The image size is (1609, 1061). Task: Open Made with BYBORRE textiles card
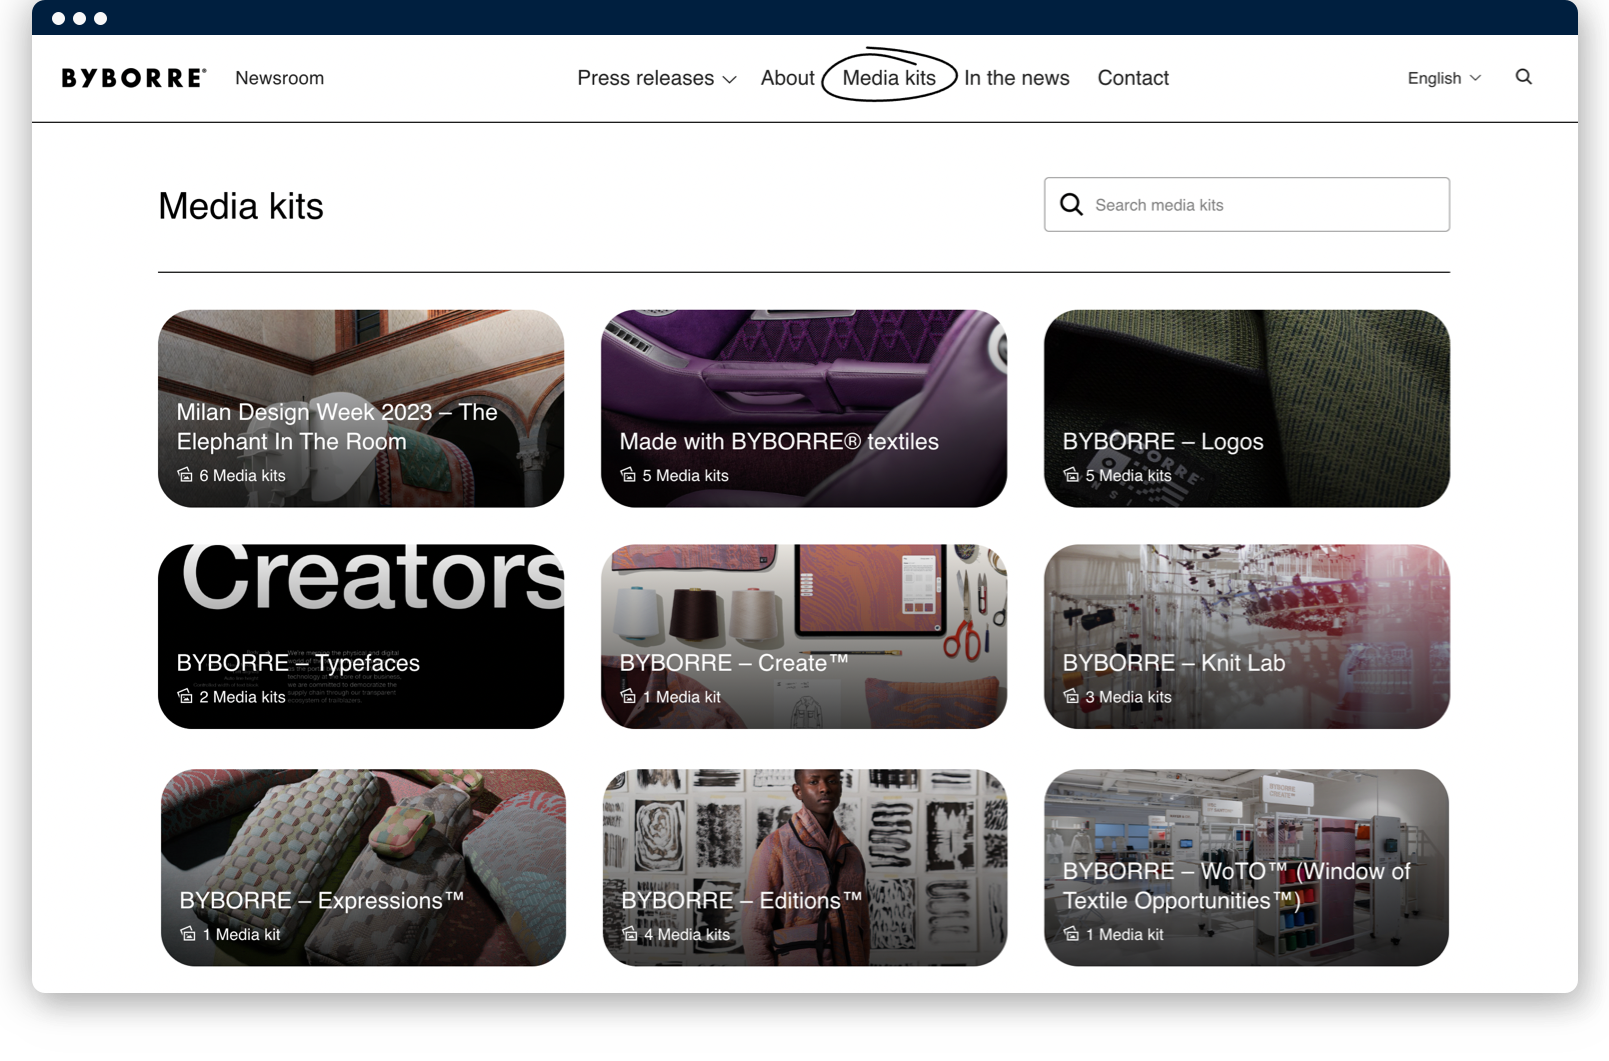[x=803, y=408]
